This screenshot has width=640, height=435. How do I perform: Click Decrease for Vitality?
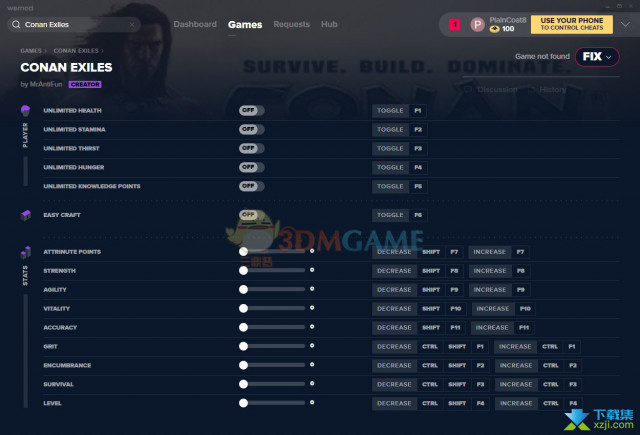pyautogui.click(x=394, y=309)
